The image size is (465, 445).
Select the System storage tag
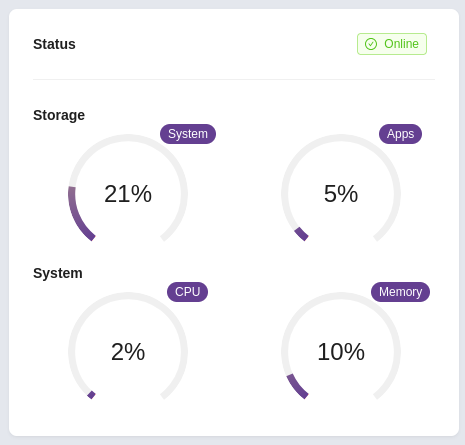[x=188, y=134]
